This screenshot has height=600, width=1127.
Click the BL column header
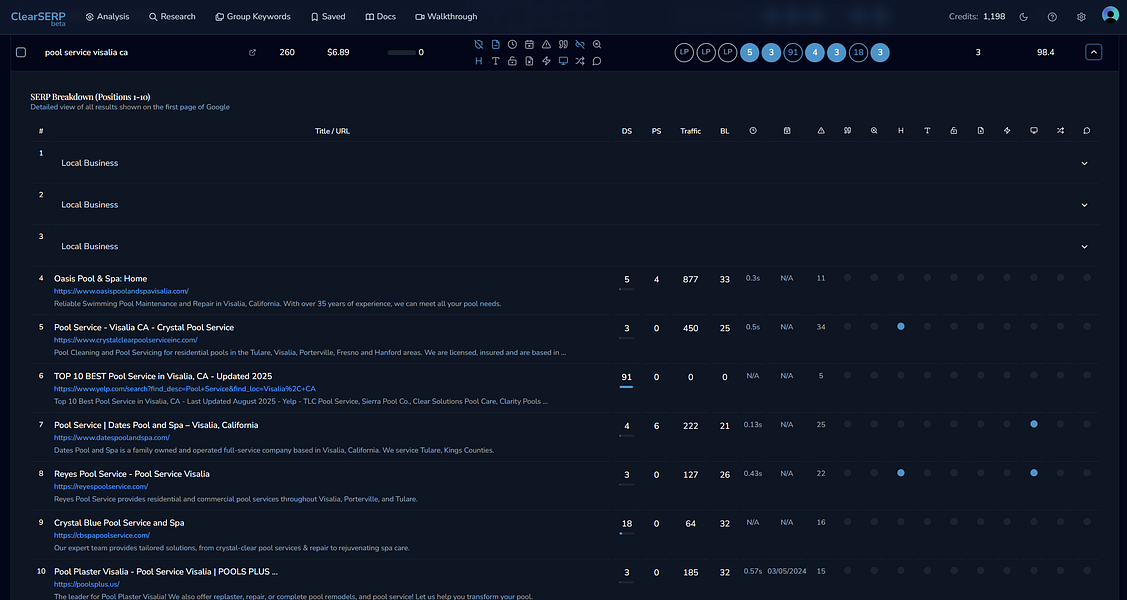[x=724, y=131]
